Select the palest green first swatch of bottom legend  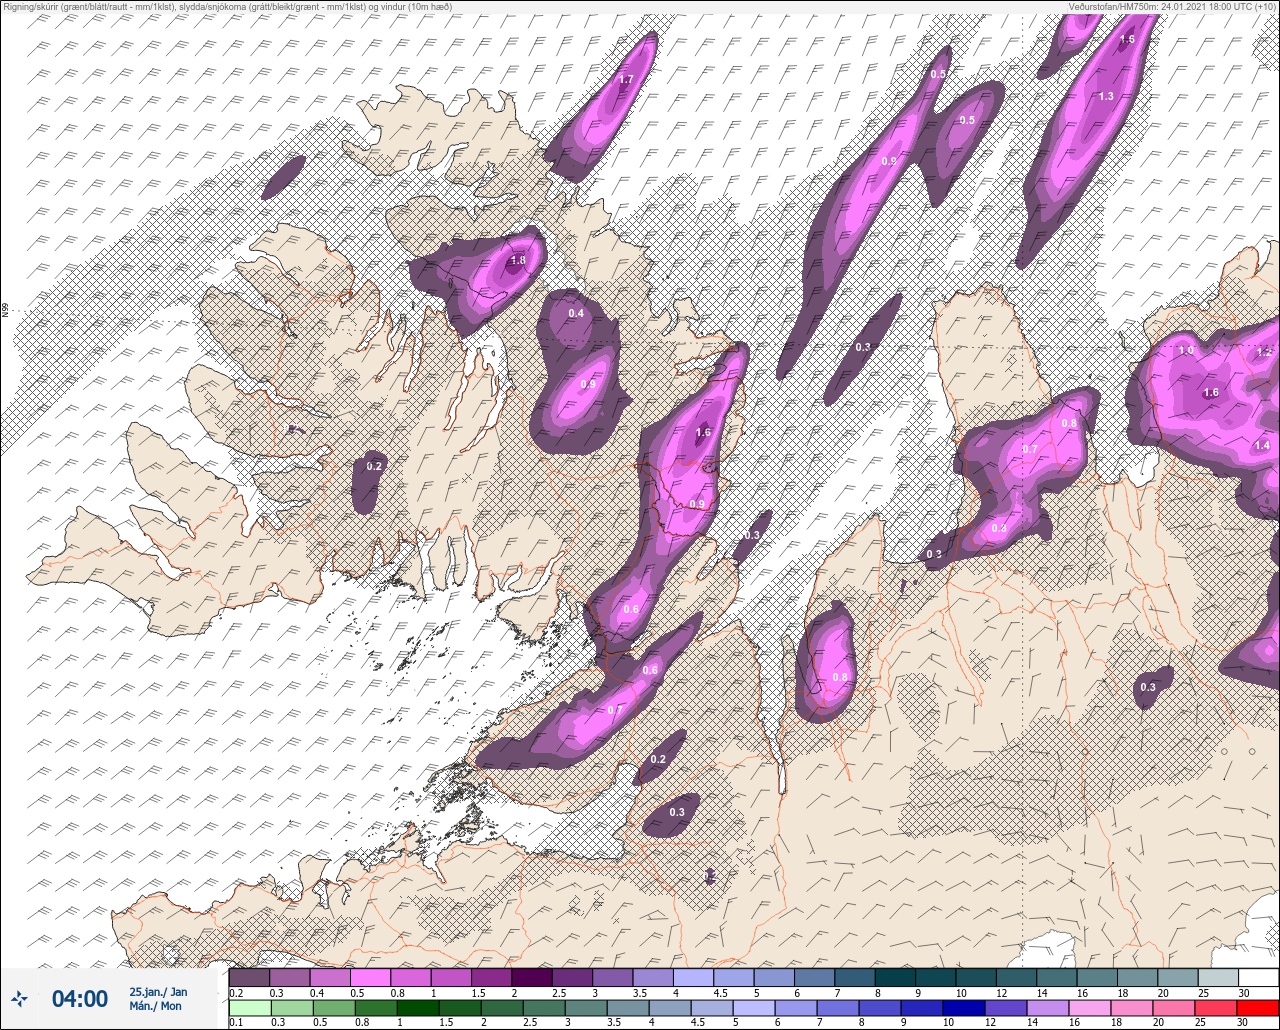[249, 1007]
